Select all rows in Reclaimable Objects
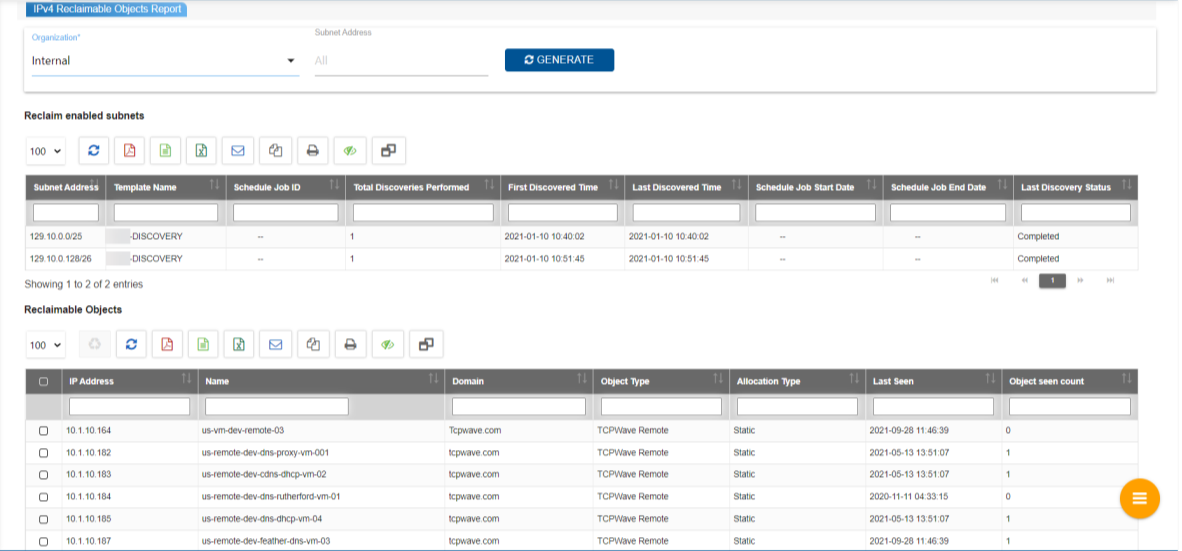This screenshot has width=1182, height=551. pos(43,381)
